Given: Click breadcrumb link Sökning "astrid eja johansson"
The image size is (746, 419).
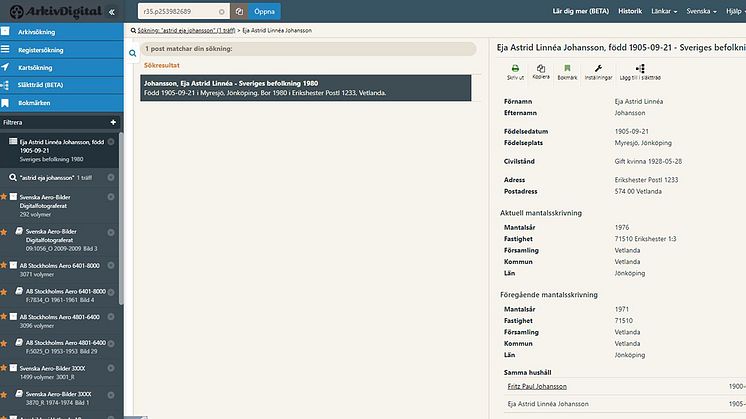Looking at the screenshot, I should pos(186,30).
